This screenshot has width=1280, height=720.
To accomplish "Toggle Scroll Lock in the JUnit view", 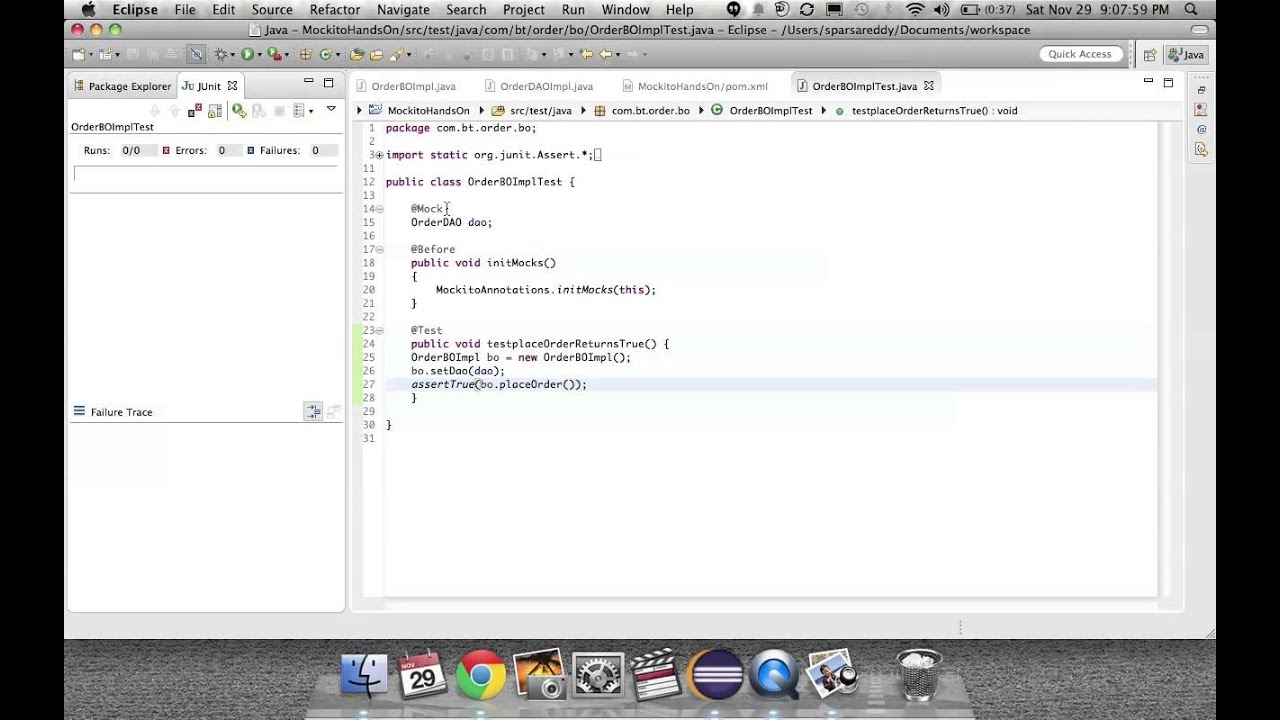I will point(215,110).
